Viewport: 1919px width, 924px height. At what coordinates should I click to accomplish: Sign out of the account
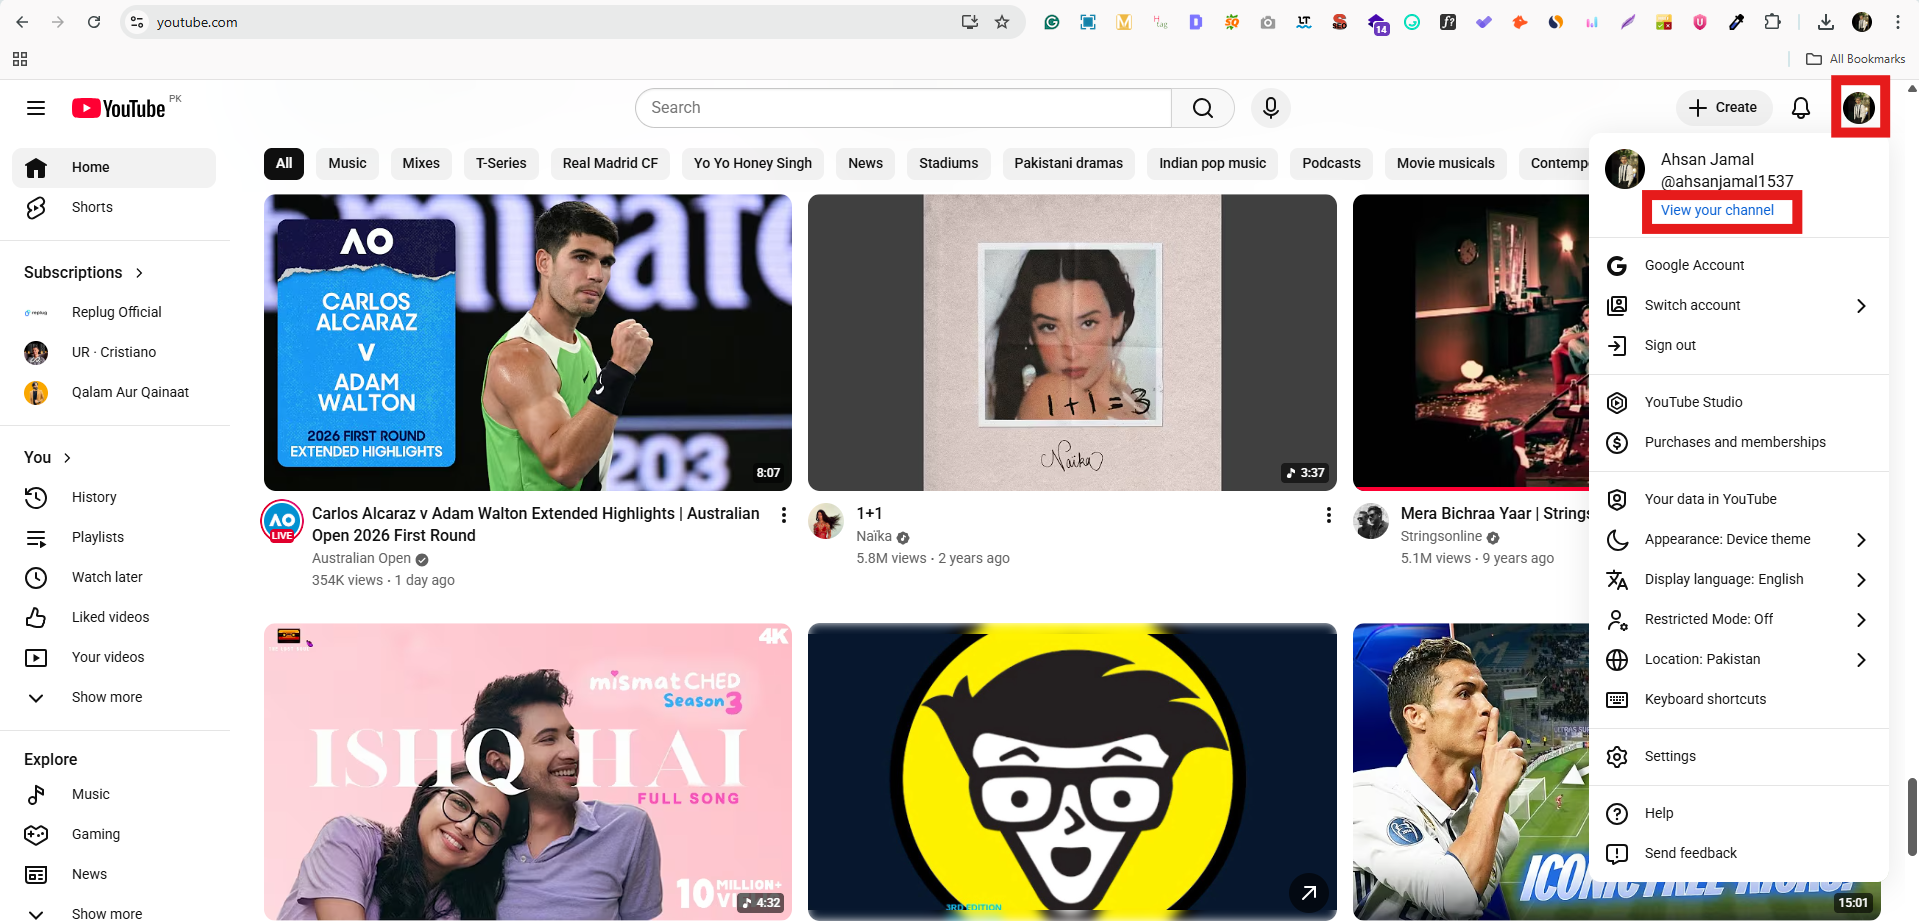coord(1670,345)
